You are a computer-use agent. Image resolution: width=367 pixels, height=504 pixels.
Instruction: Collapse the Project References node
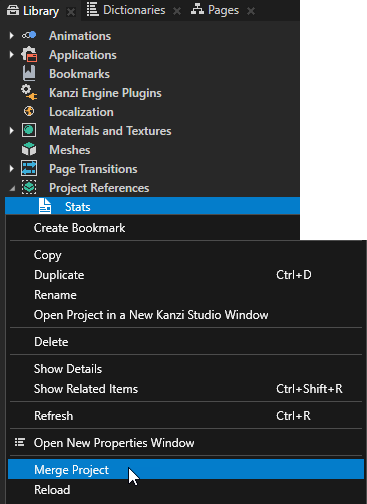[12, 189]
